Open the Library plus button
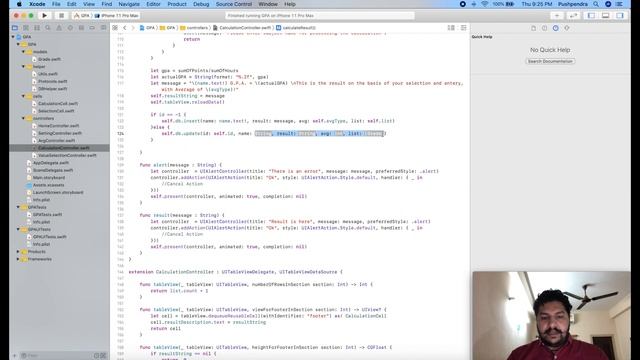This screenshot has width=640, height=360. click(557, 16)
